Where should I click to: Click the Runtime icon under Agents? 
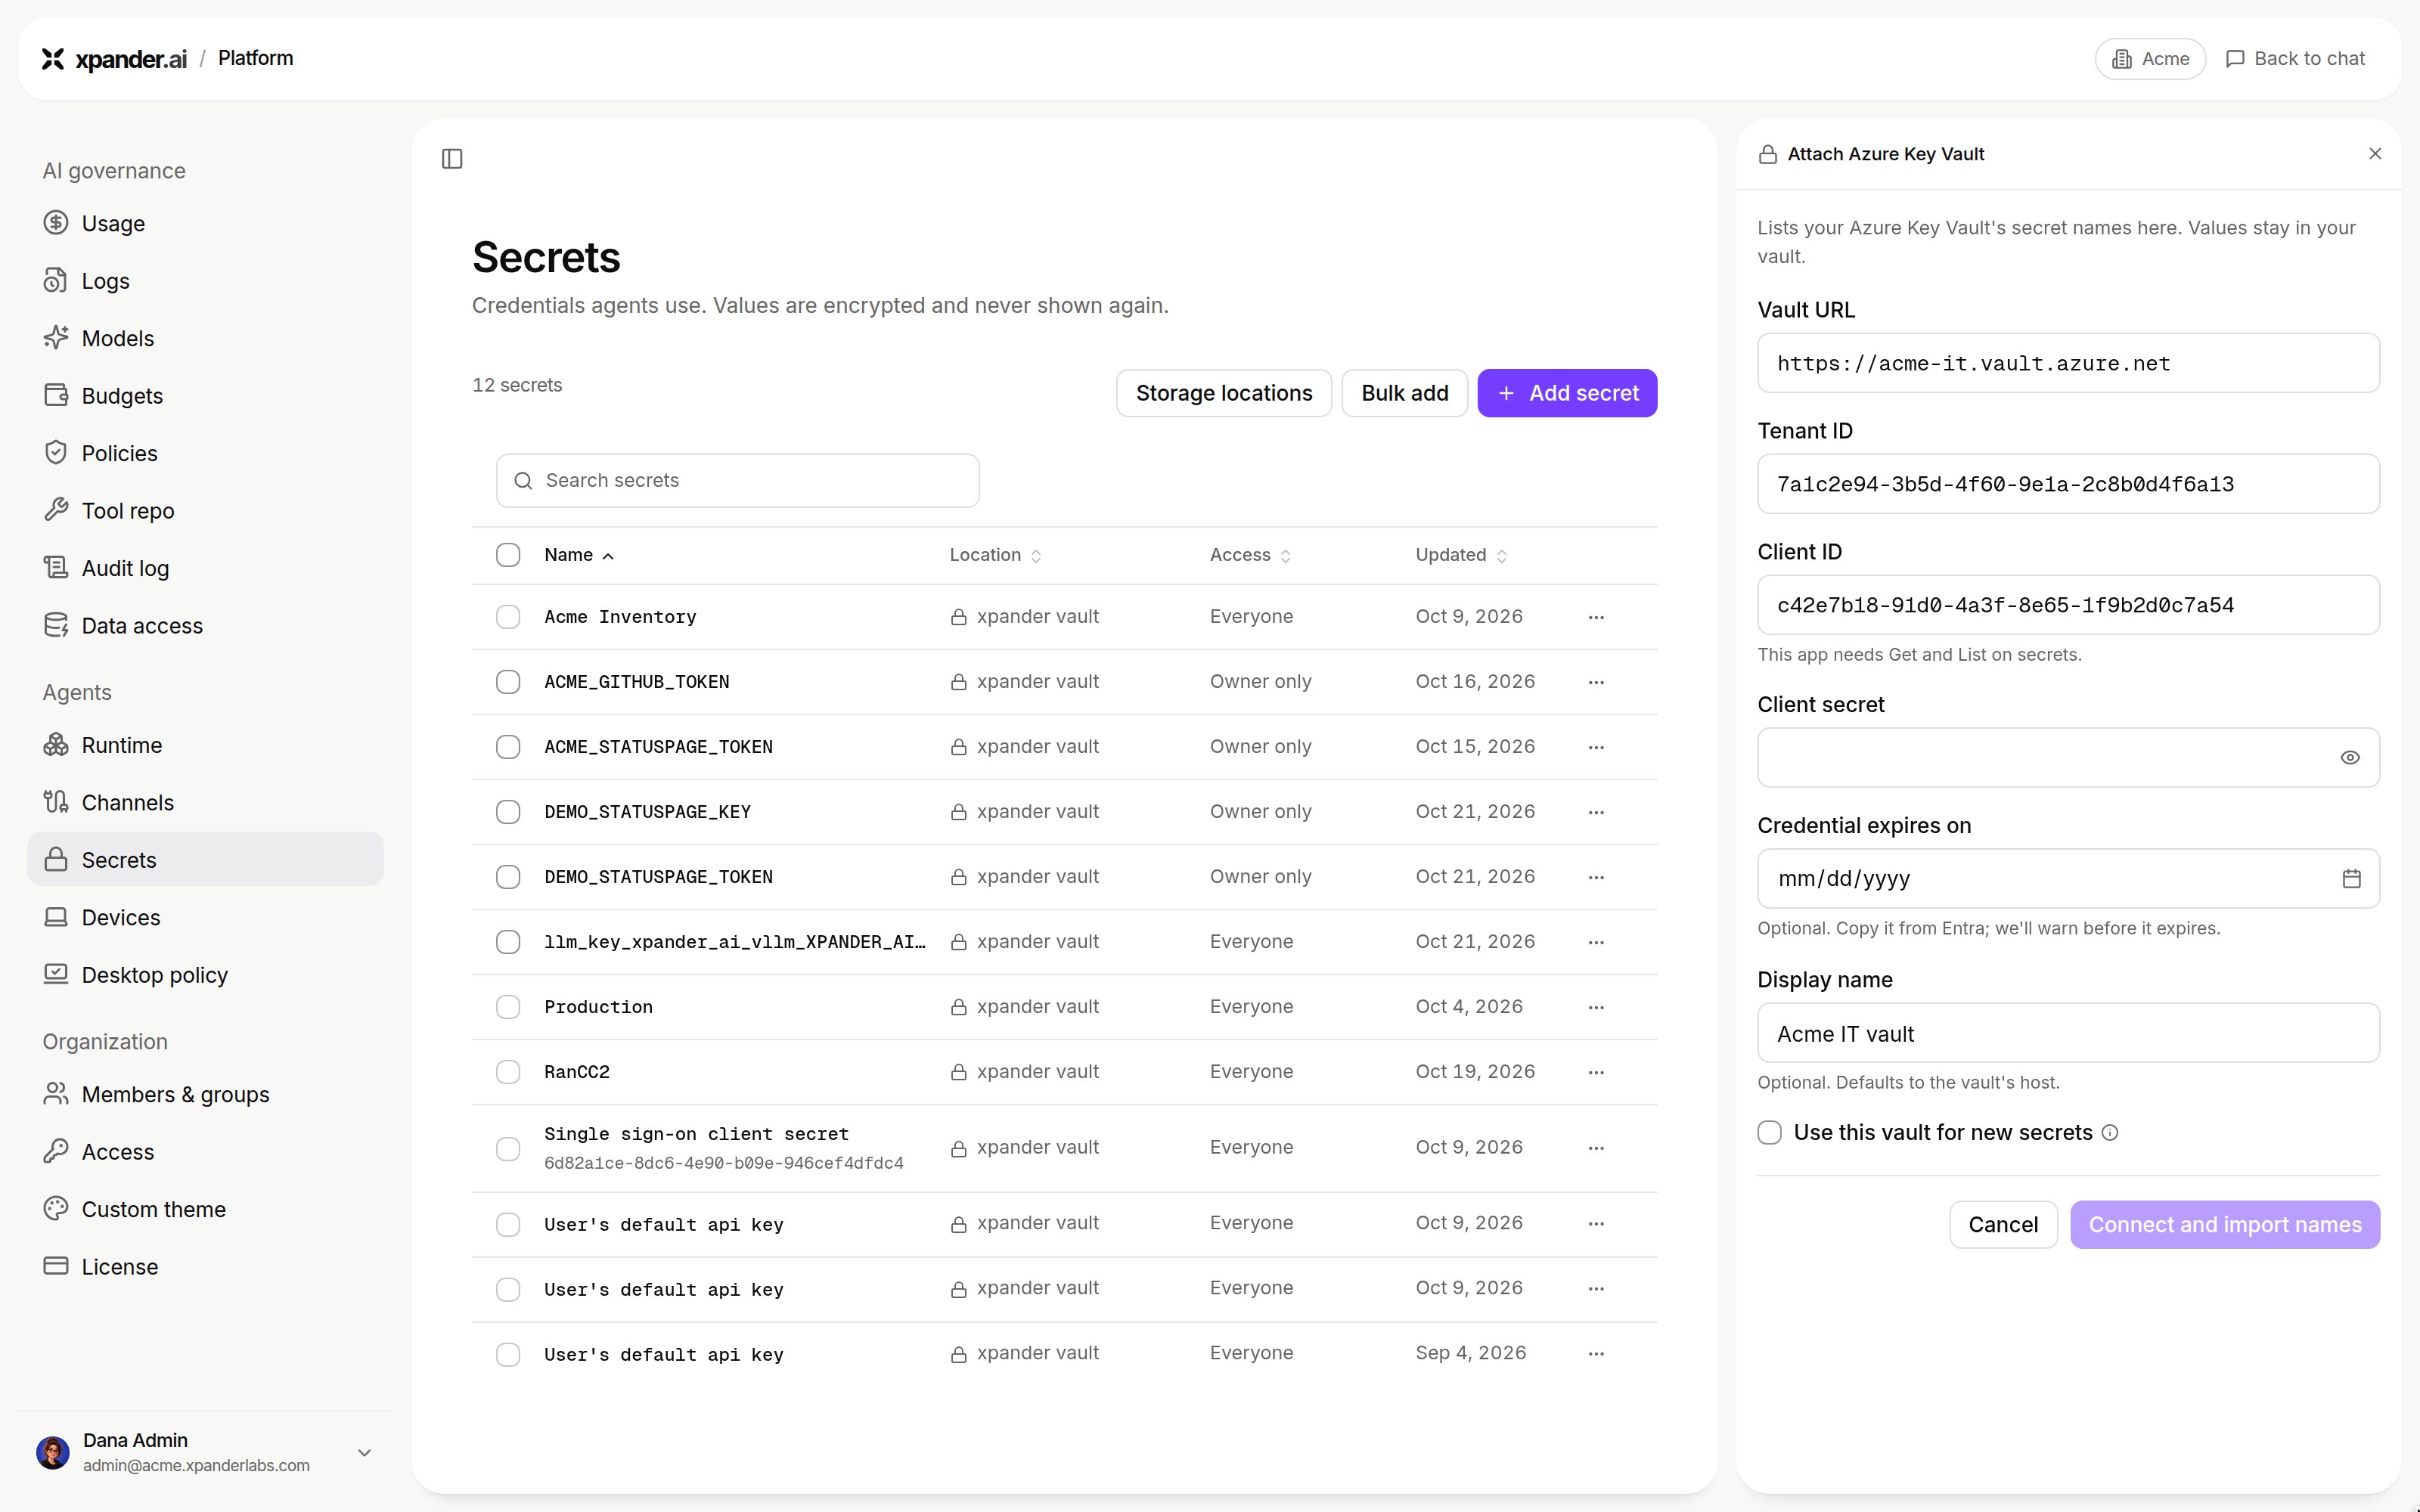56,745
